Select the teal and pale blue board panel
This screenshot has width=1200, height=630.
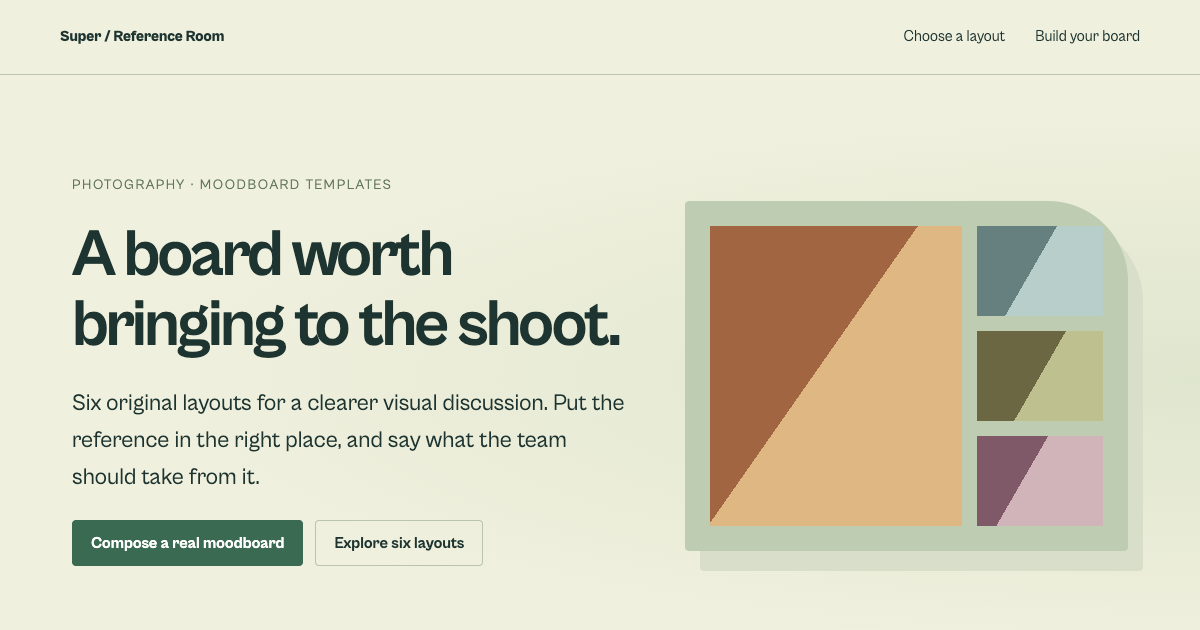(1040, 271)
